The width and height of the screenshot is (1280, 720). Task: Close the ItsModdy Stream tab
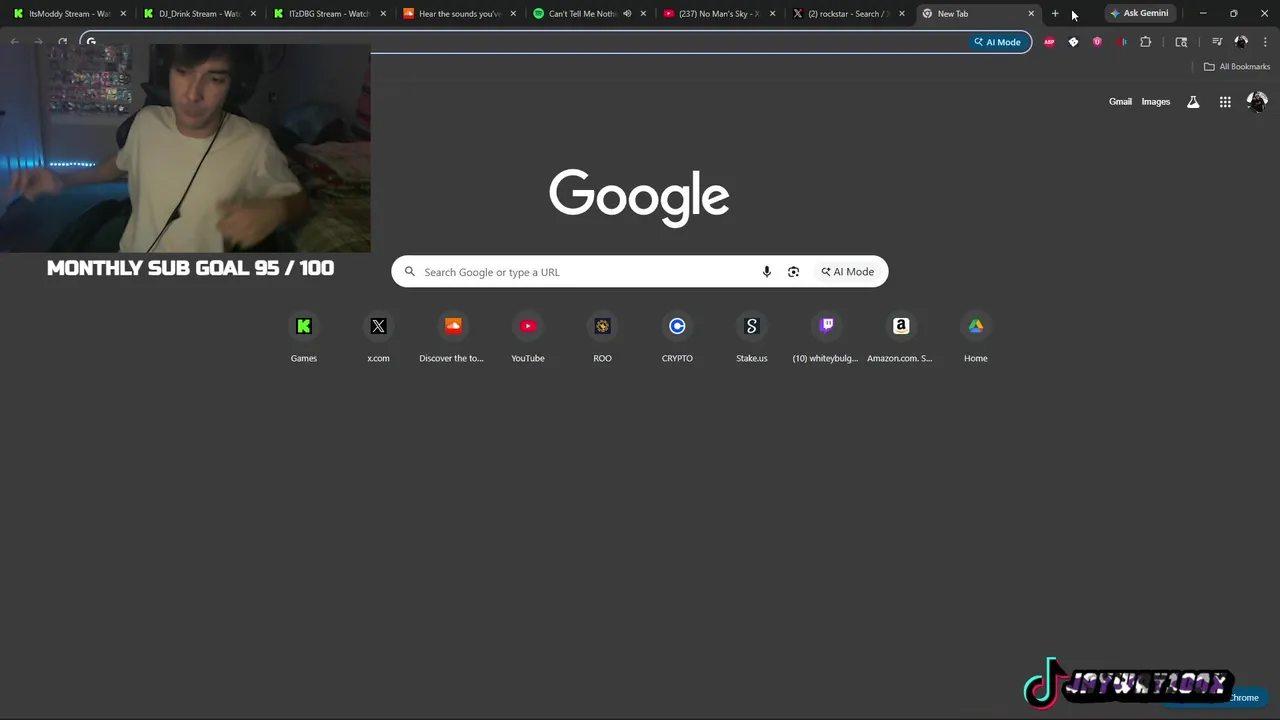pos(123,14)
